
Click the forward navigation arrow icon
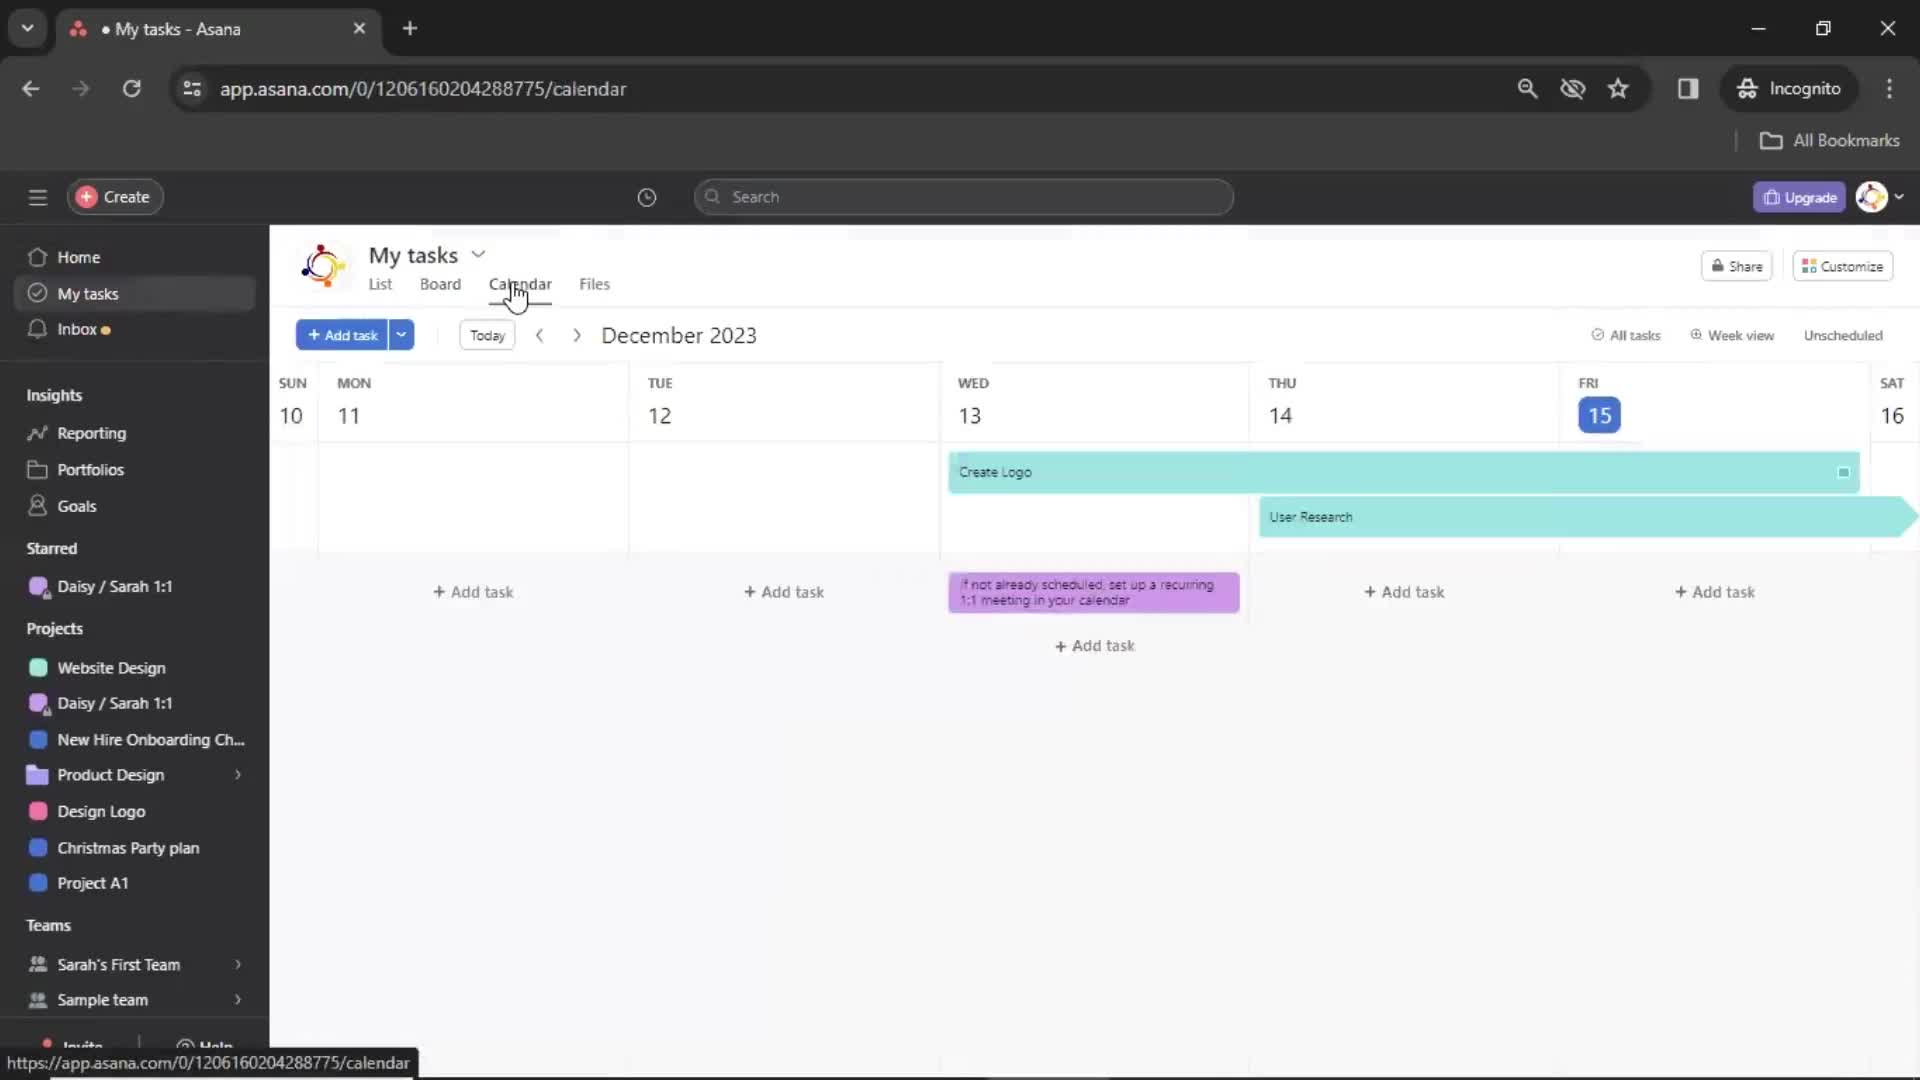[576, 335]
